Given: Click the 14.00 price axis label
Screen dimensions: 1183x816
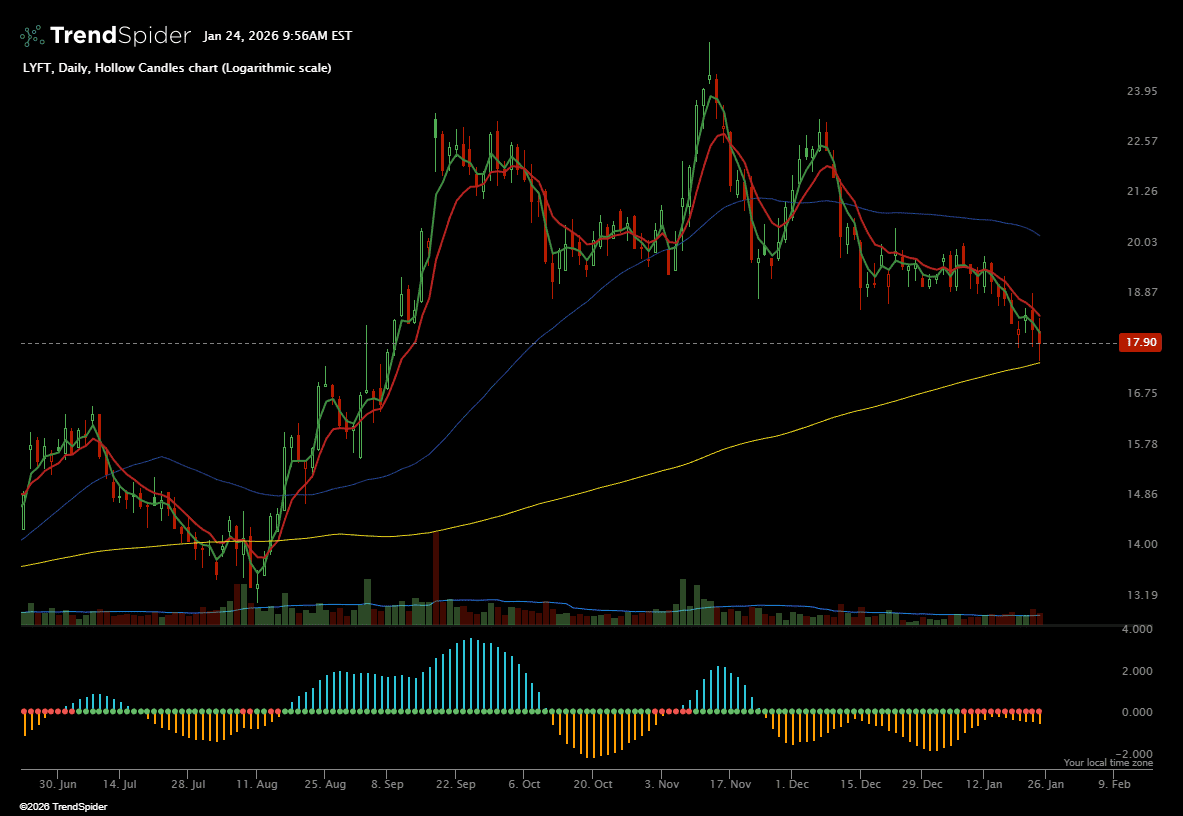Looking at the screenshot, I should pyautogui.click(x=1141, y=544).
